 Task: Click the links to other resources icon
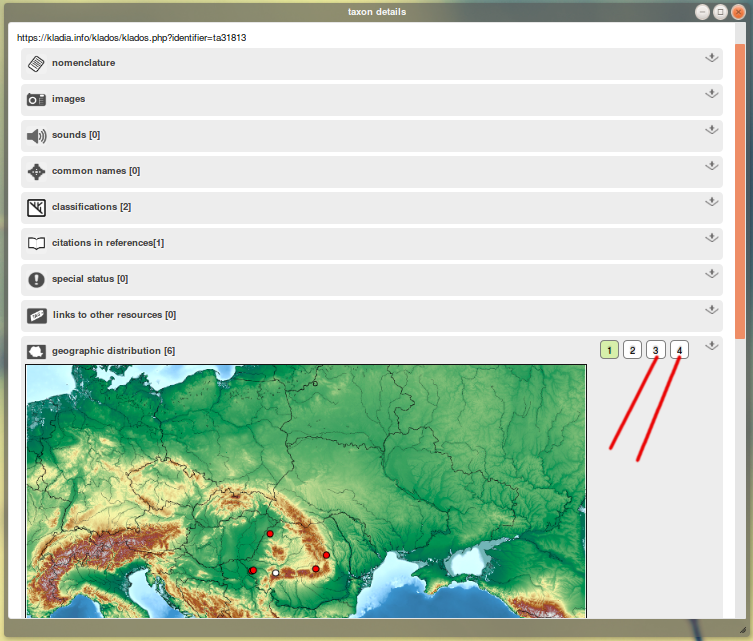point(36,315)
